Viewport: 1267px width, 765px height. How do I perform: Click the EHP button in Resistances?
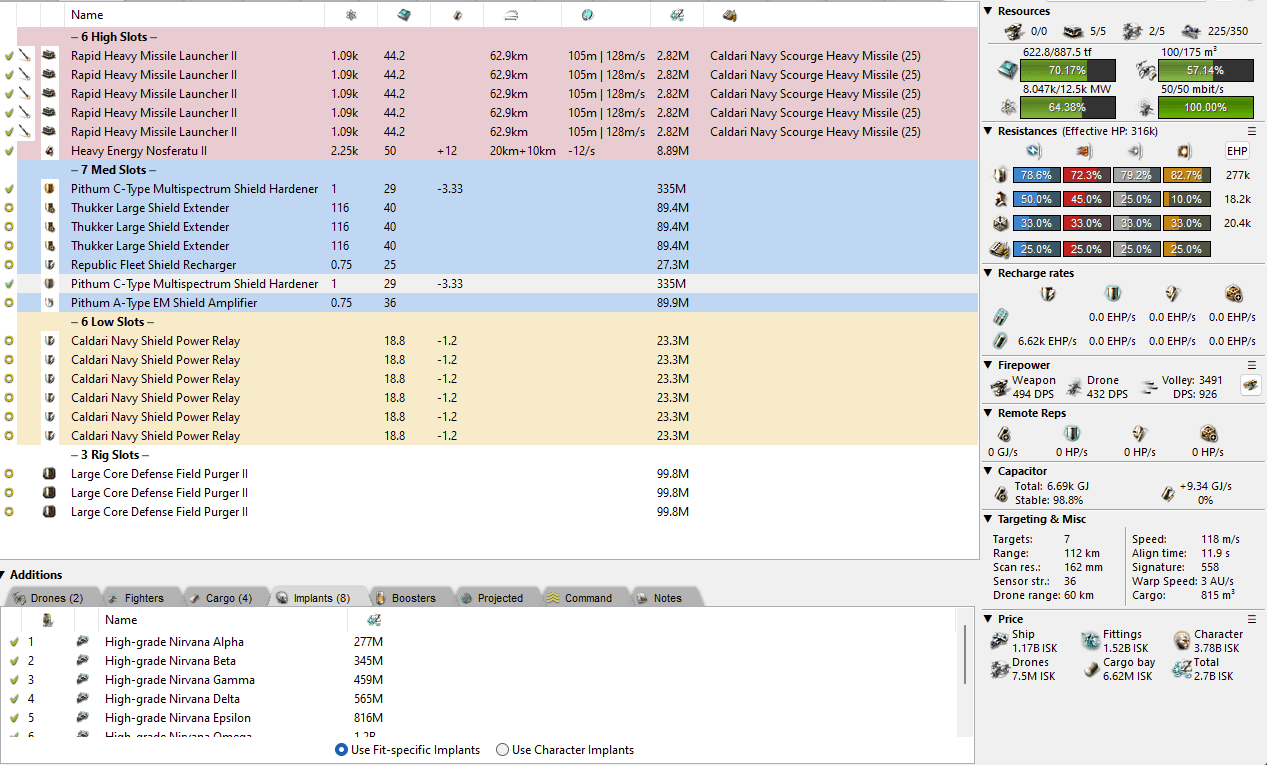(x=1237, y=150)
